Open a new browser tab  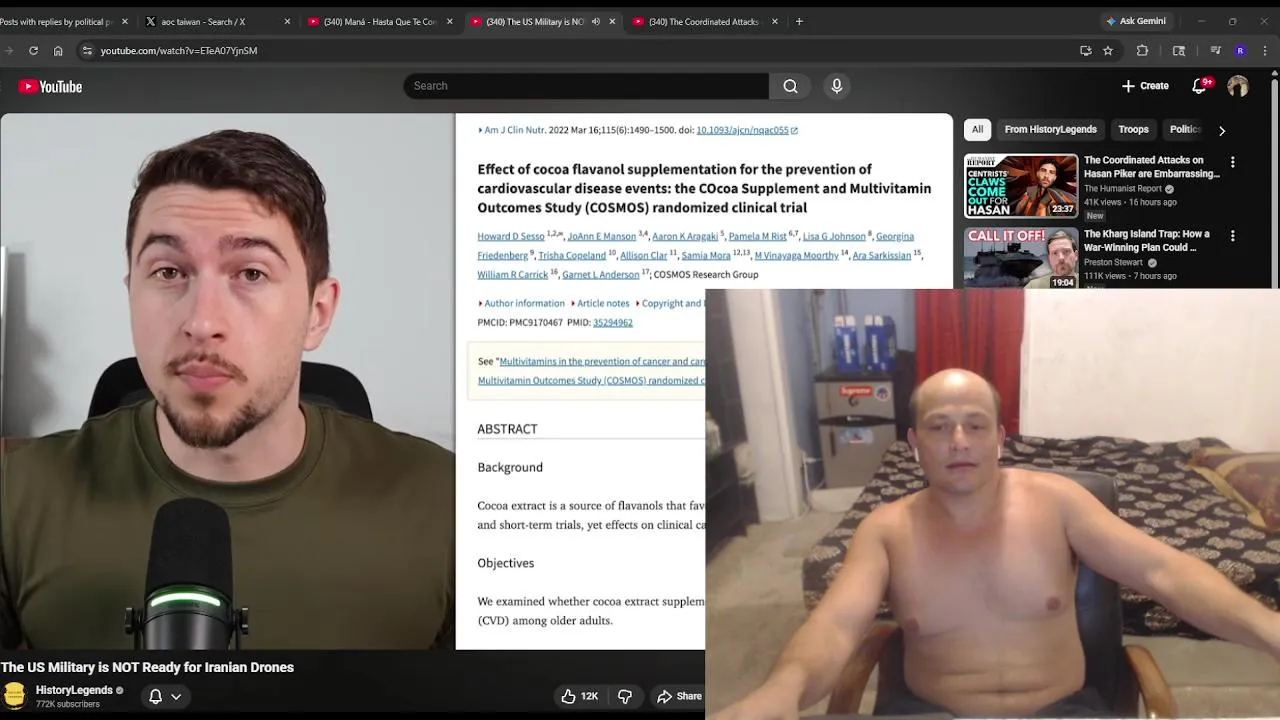point(798,21)
